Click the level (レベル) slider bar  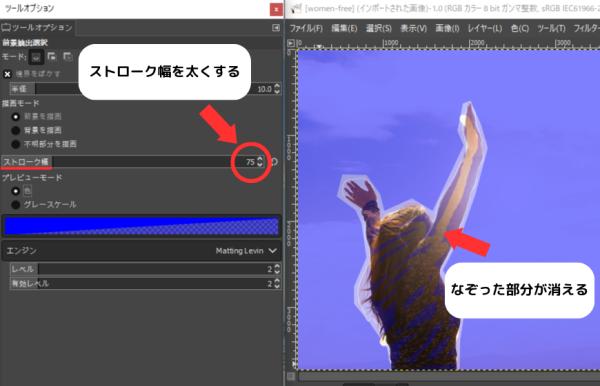pos(145,269)
